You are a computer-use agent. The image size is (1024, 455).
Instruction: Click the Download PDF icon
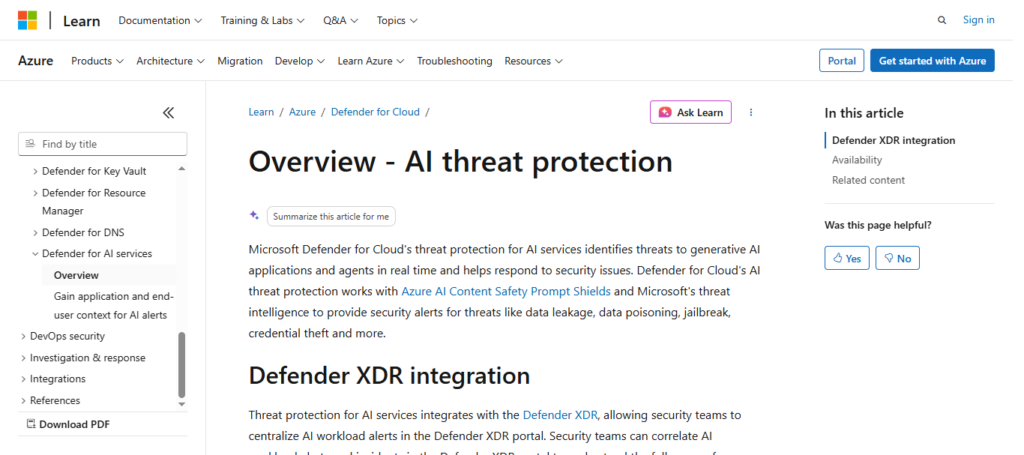(31, 424)
